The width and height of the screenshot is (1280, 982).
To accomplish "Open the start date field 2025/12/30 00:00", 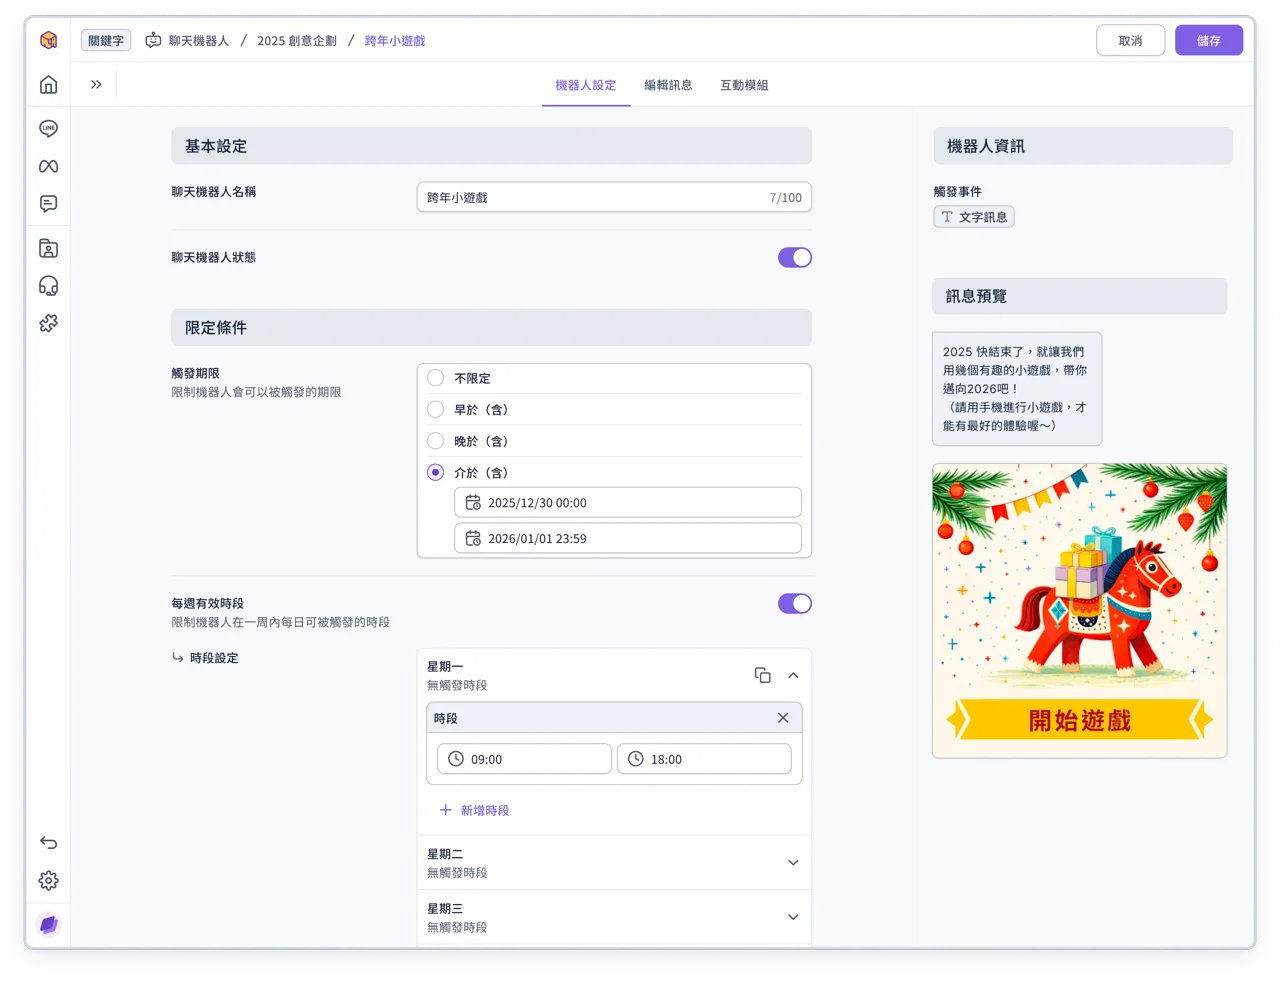I will click(628, 503).
